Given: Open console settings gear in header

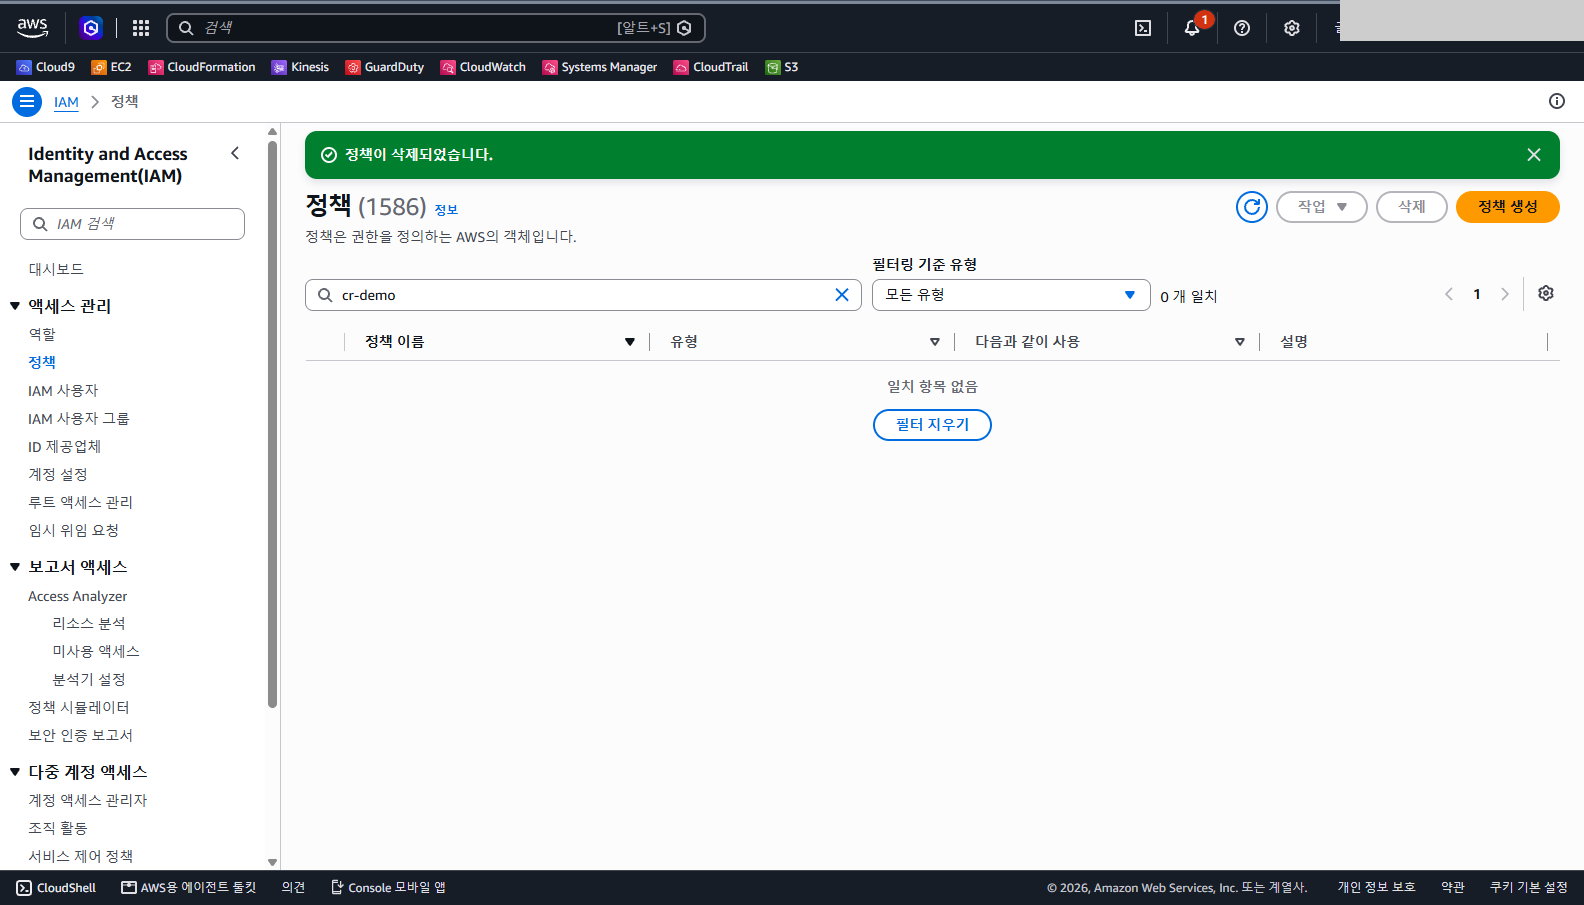Looking at the screenshot, I should 1292,28.
